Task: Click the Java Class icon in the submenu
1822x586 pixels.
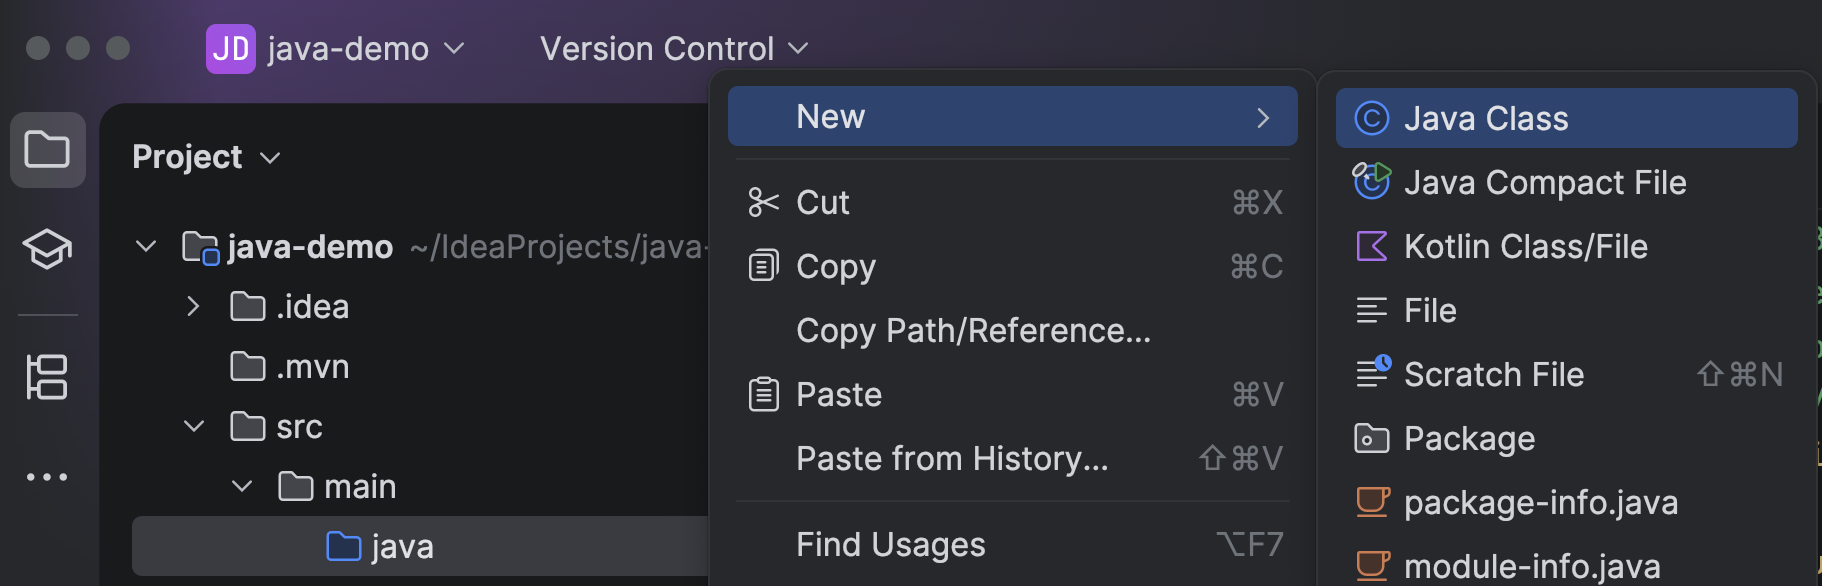Action: pos(1371,117)
